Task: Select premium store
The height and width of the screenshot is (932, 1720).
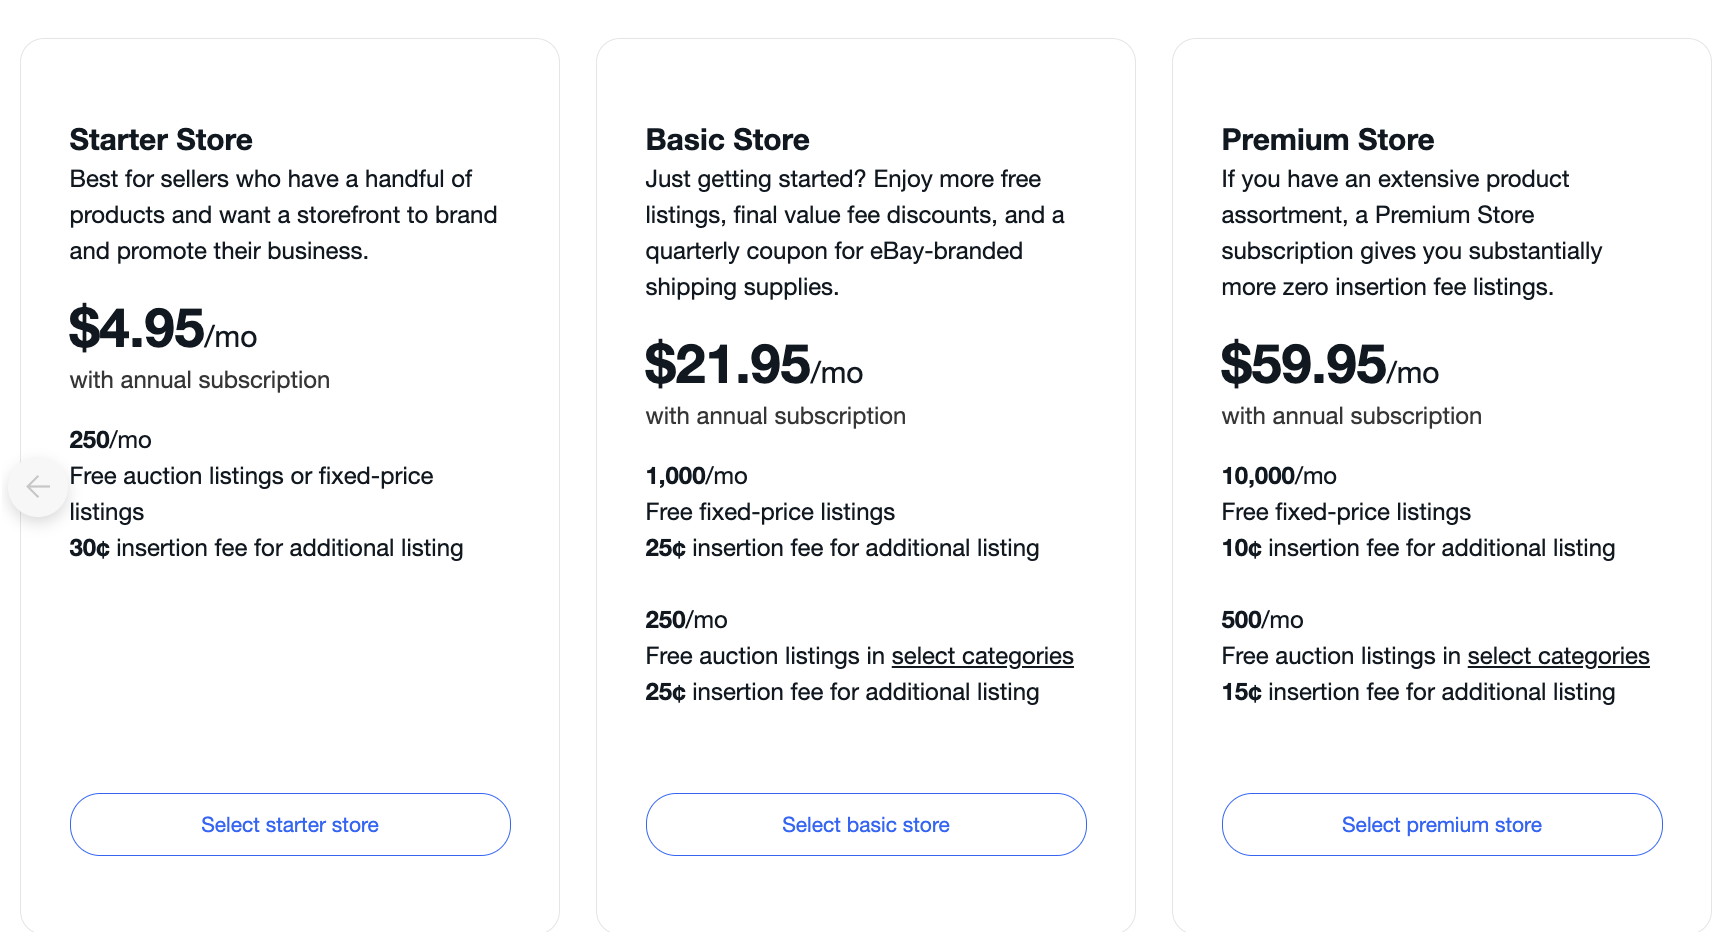Action: click(x=1441, y=824)
